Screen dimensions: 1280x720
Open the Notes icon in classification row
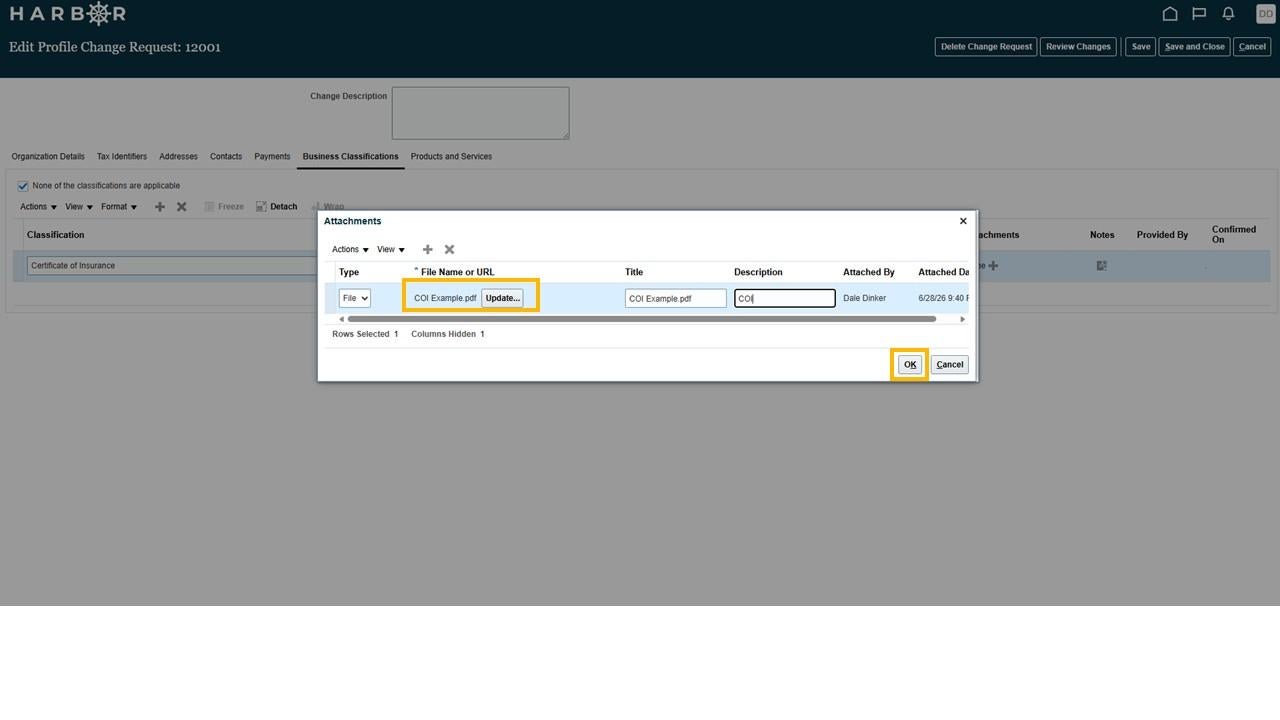click(1101, 266)
